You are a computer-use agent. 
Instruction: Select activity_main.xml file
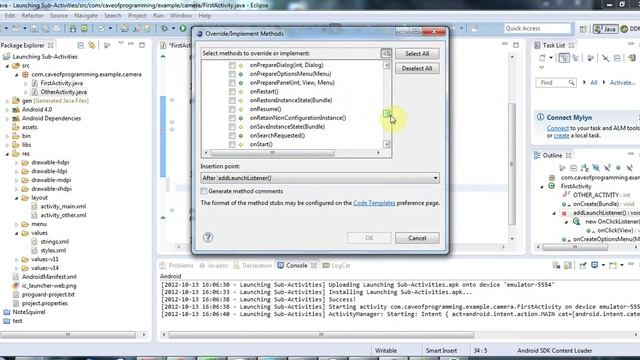click(x=63, y=207)
